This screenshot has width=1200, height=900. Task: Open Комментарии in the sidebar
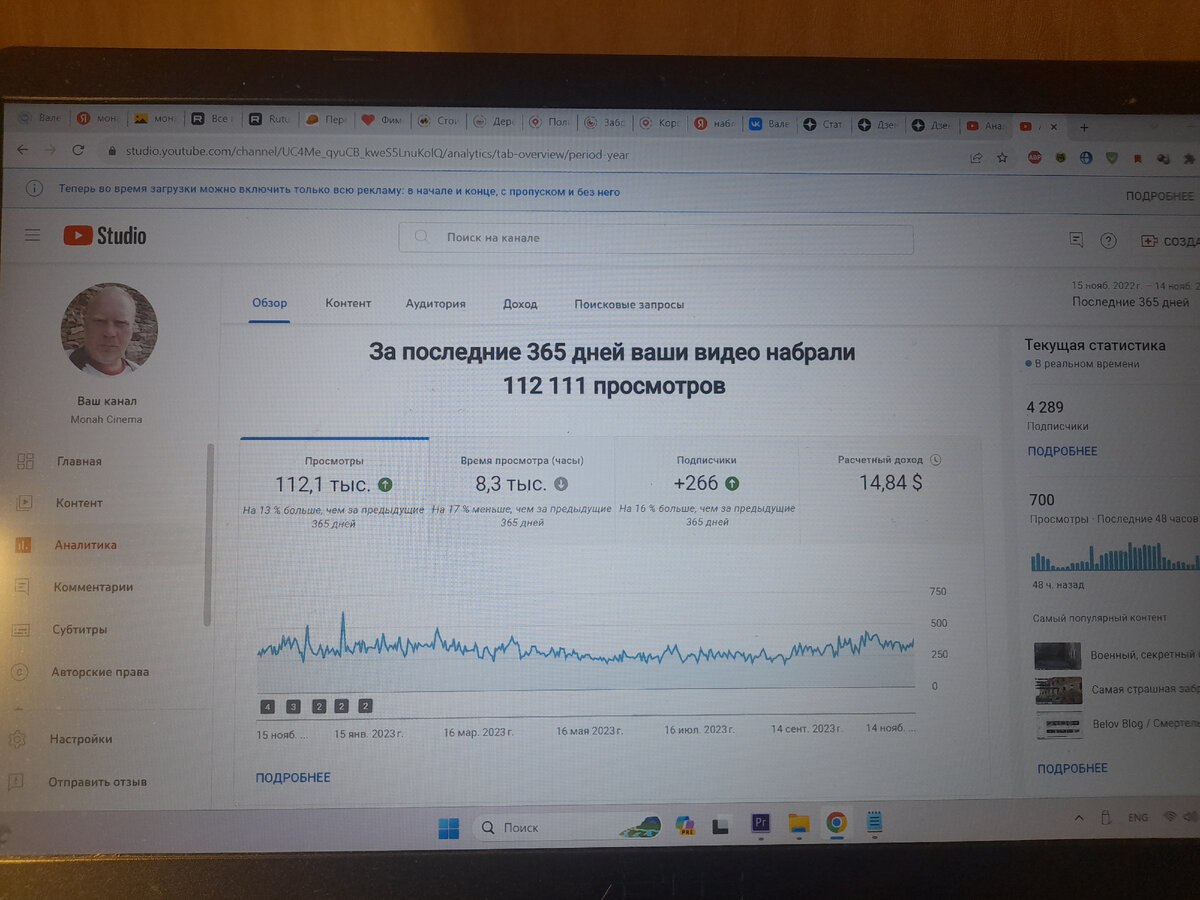92,587
